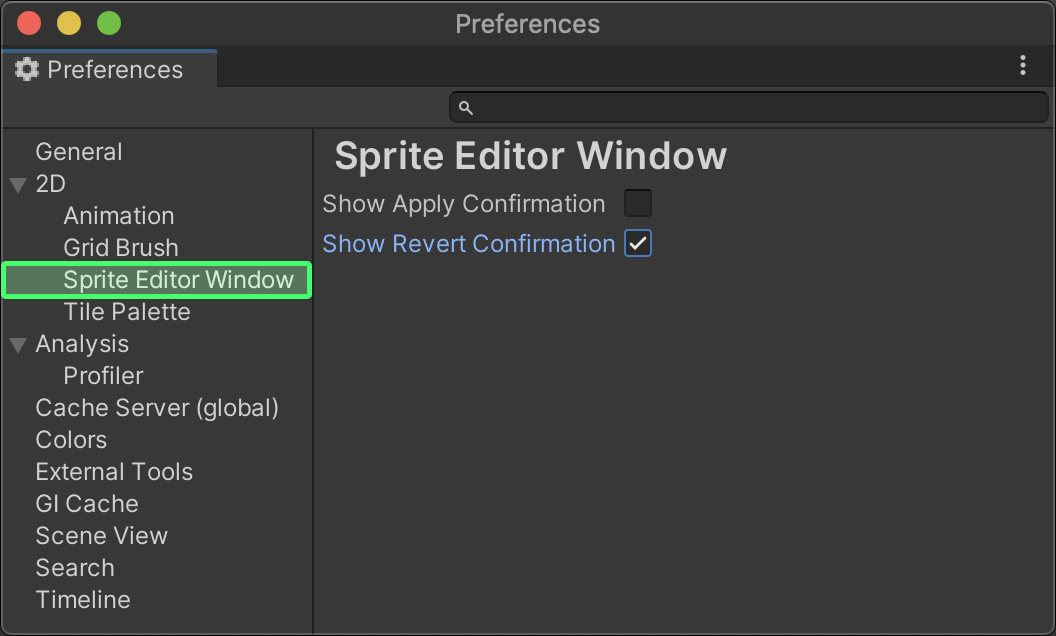Click the Show Revert Confirmation label
Viewport: 1056px width, 636px height.
pos(469,244)
